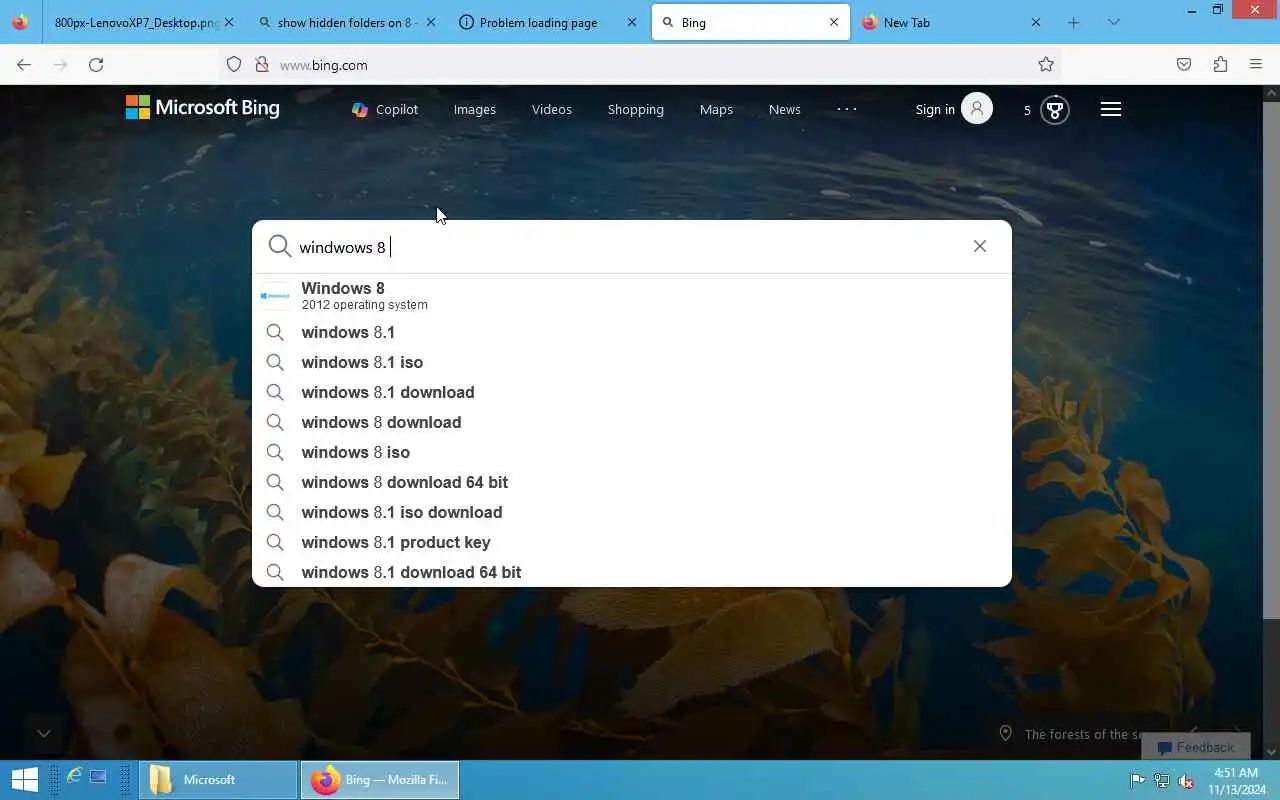Close the New Tab tab
1280x800 pixels.
(x=1036, y=22)
